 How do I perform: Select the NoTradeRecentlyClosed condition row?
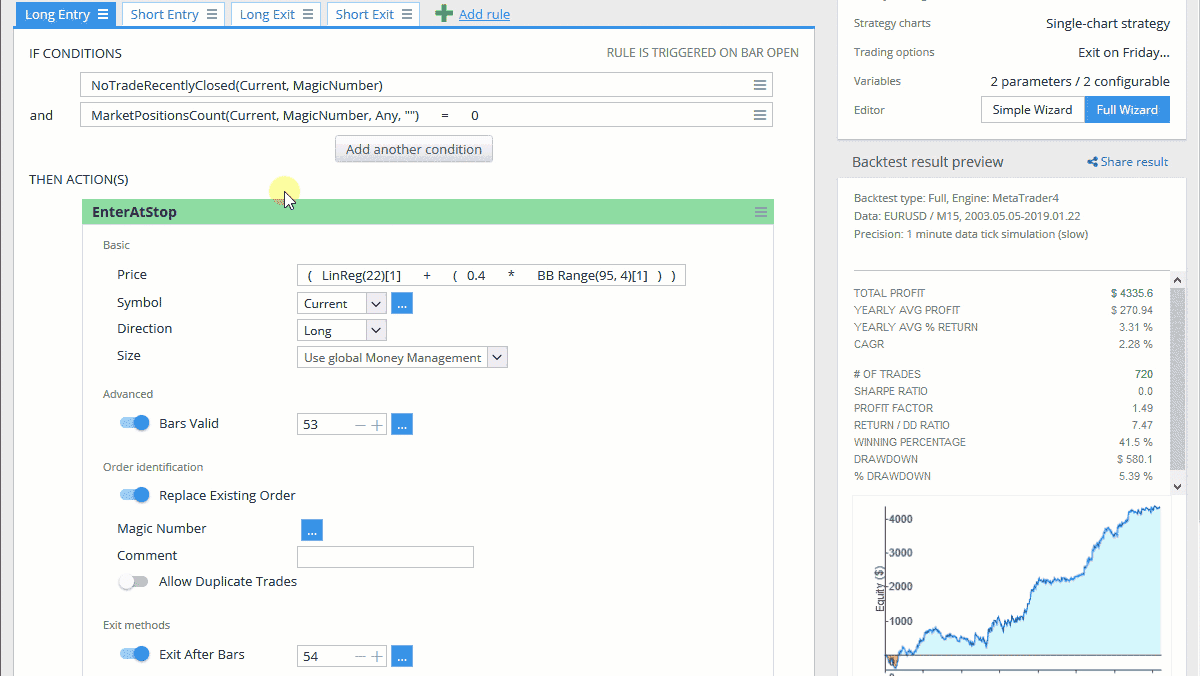(426, 86)
